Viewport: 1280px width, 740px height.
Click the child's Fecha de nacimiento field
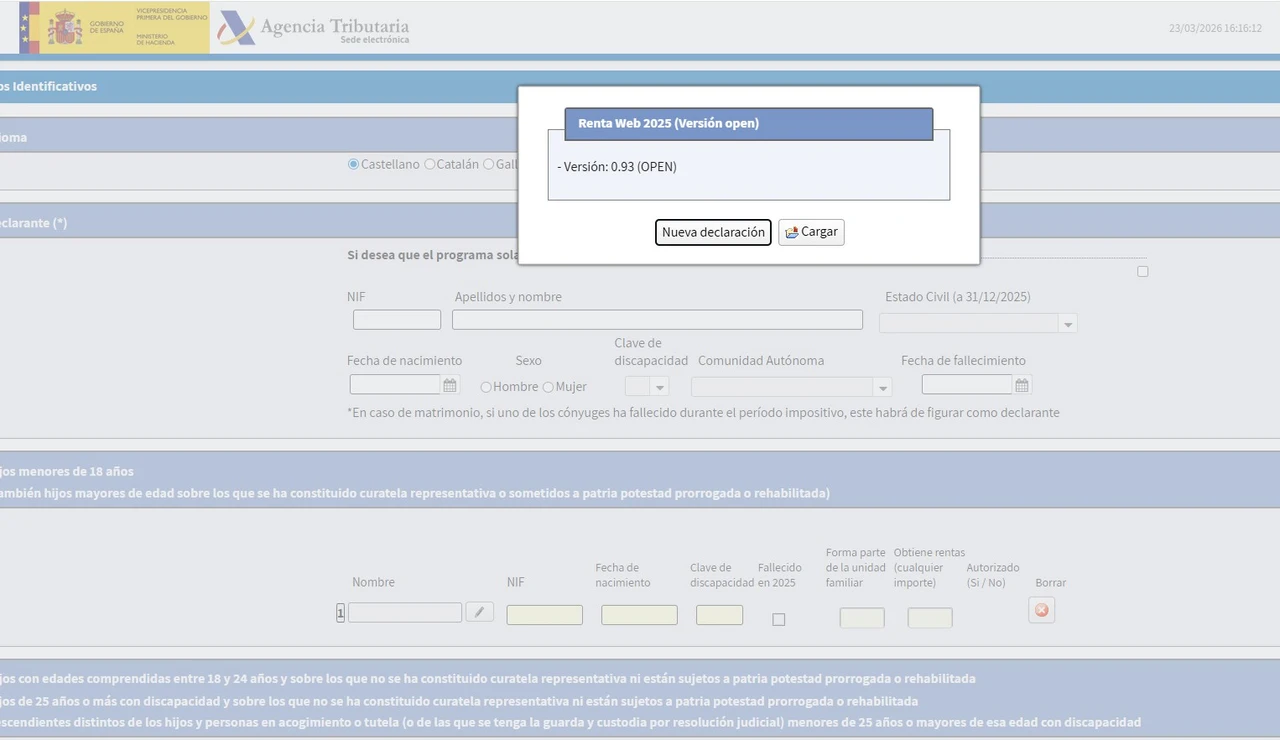point(639,615)
